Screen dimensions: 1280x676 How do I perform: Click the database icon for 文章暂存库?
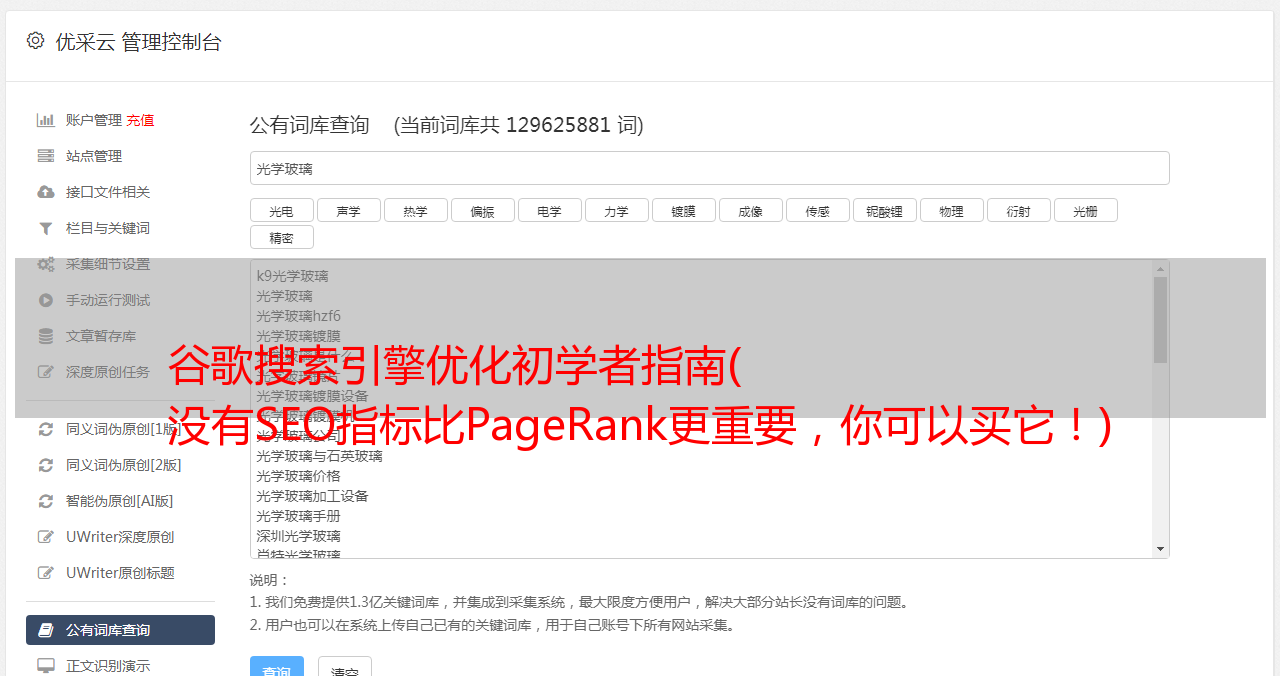tap(45, 336)
